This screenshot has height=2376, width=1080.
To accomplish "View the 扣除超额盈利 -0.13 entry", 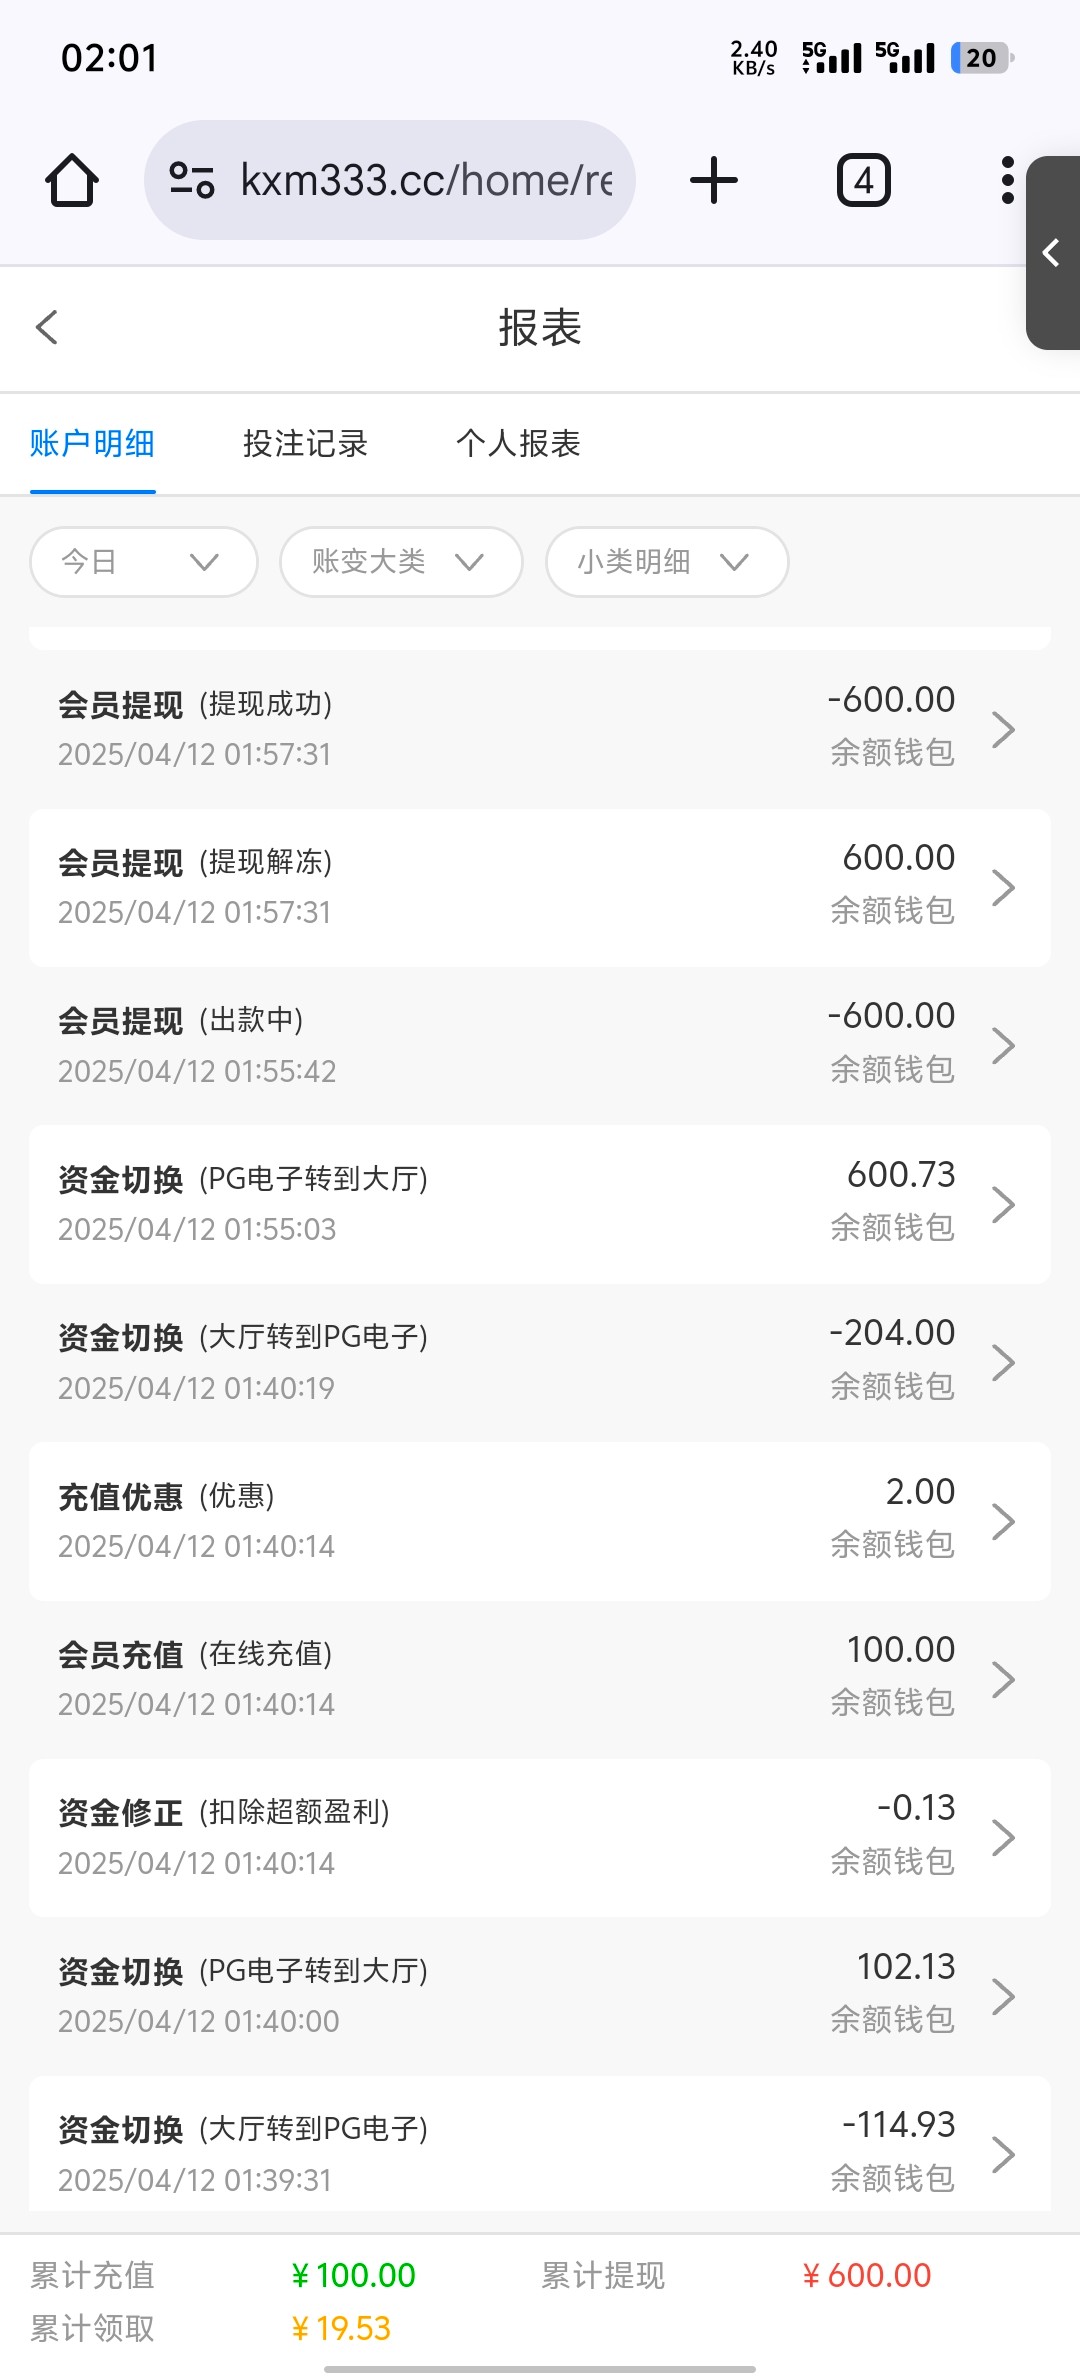I will click(x=539, y=1837).
